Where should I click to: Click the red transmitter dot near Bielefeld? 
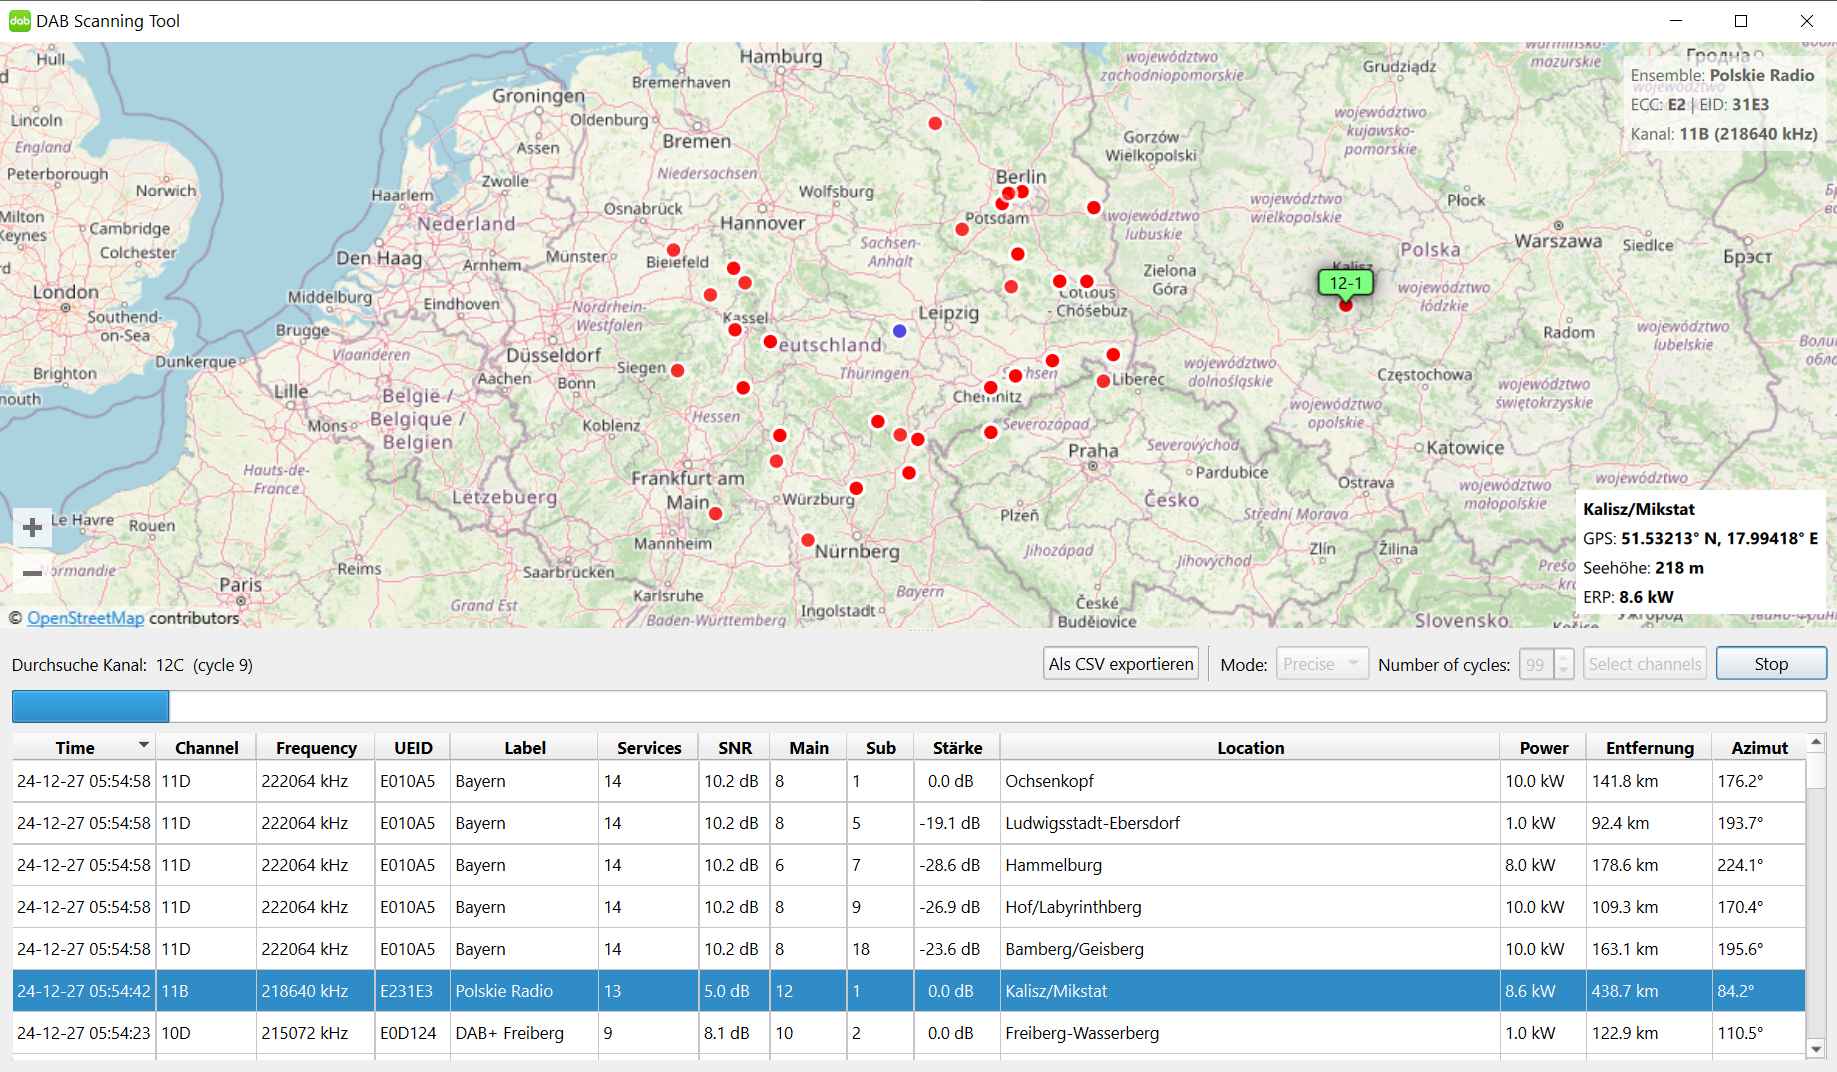673,250
